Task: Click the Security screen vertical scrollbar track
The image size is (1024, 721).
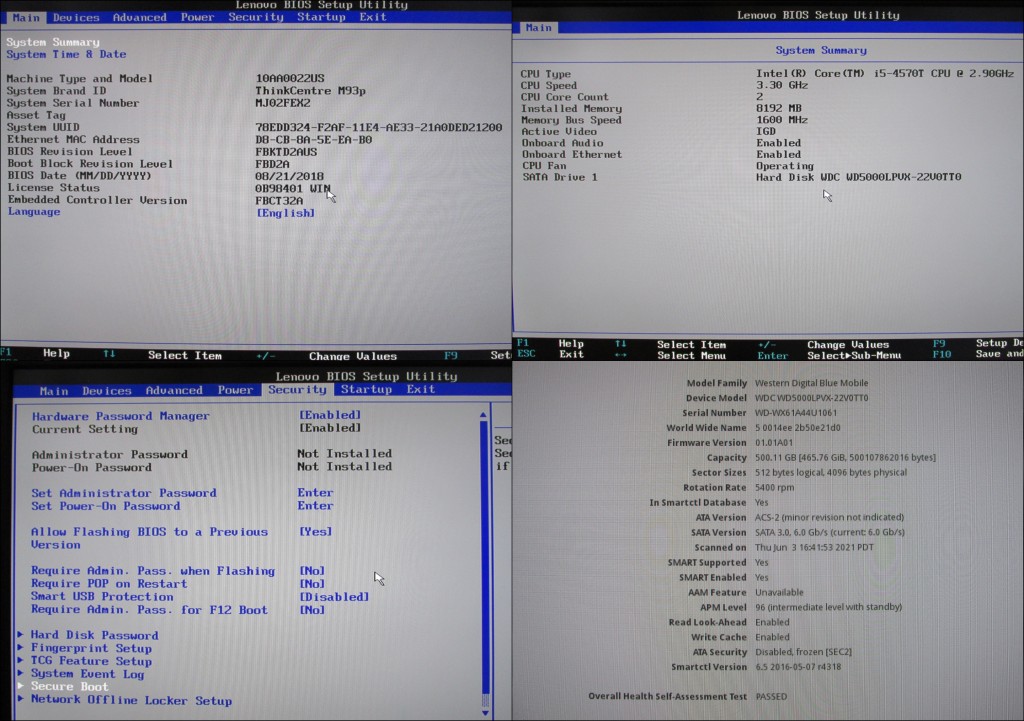Action: [484, 564]
